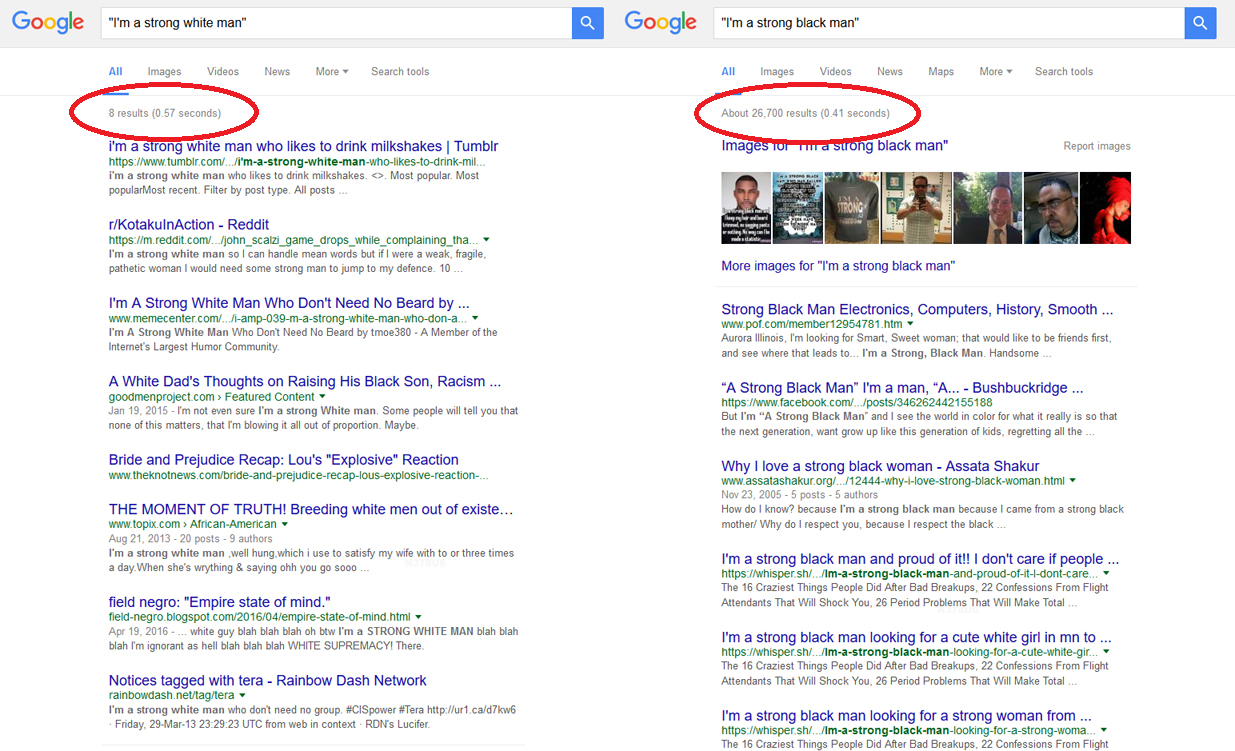Open the News tab in the right results
Image resolution: width=1235 pixels, height=751 pixels.
(x=890, y=72)
